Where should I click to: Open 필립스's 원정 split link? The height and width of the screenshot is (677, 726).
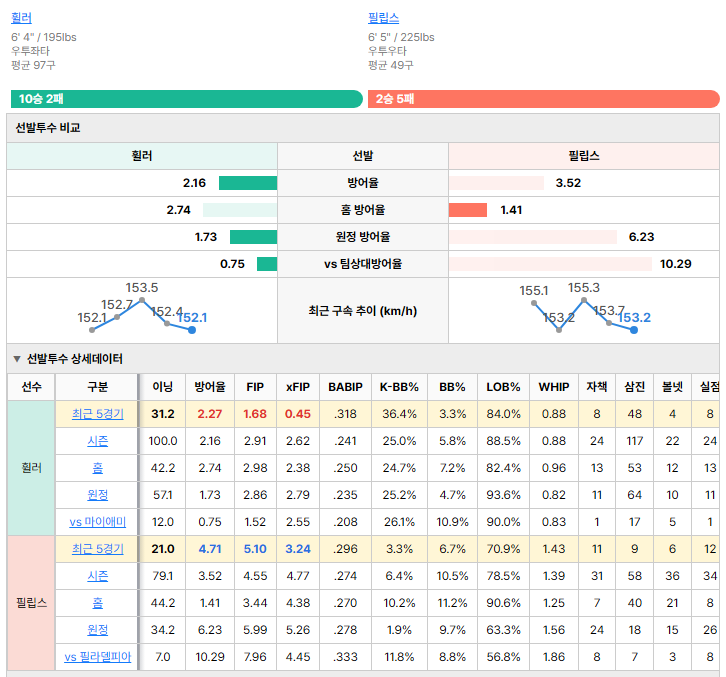(98, 630)
